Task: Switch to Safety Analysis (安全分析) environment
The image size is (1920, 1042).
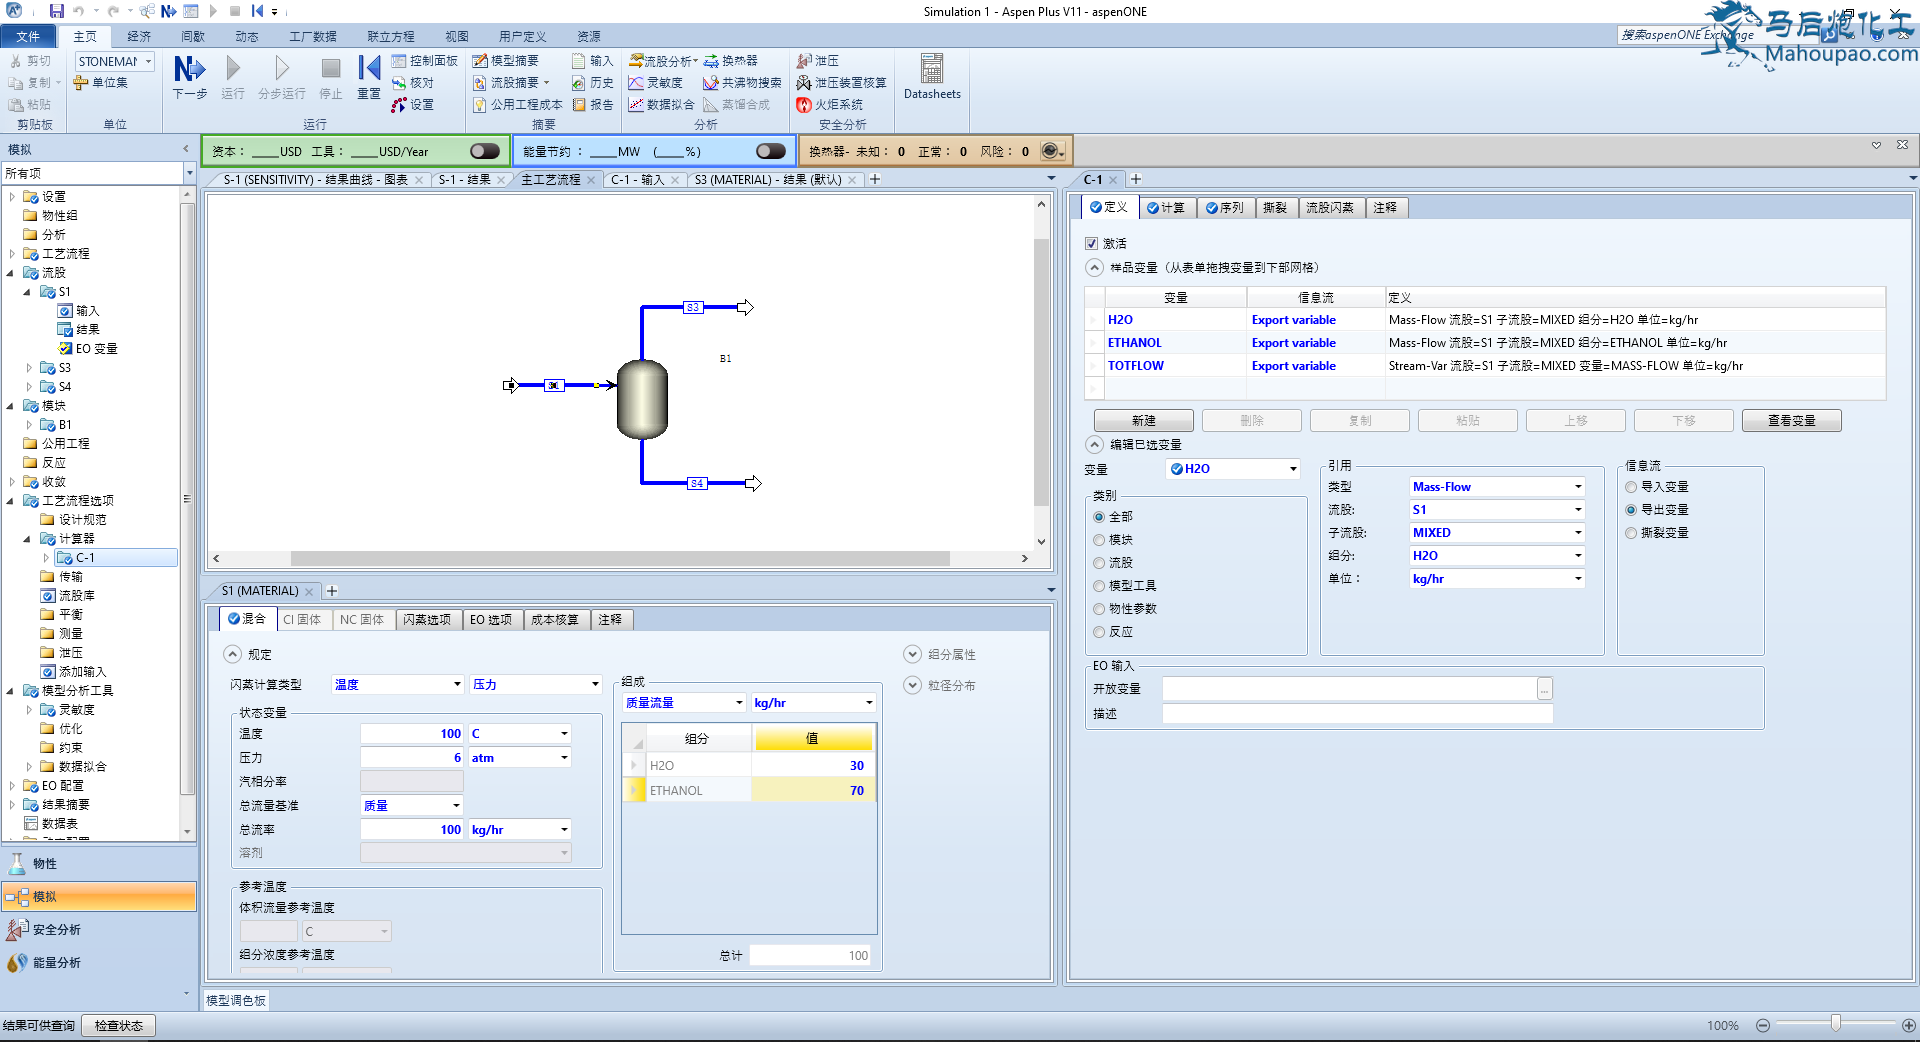Action: coord(98,930)
